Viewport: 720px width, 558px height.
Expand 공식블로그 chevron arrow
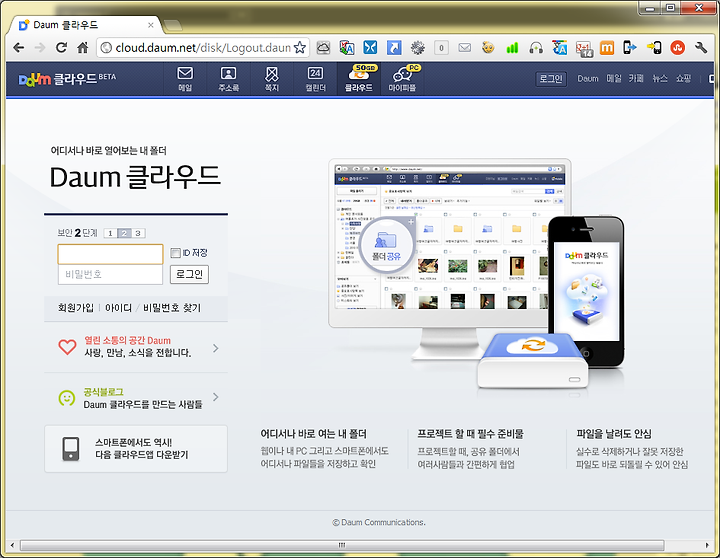pos(216,397)
